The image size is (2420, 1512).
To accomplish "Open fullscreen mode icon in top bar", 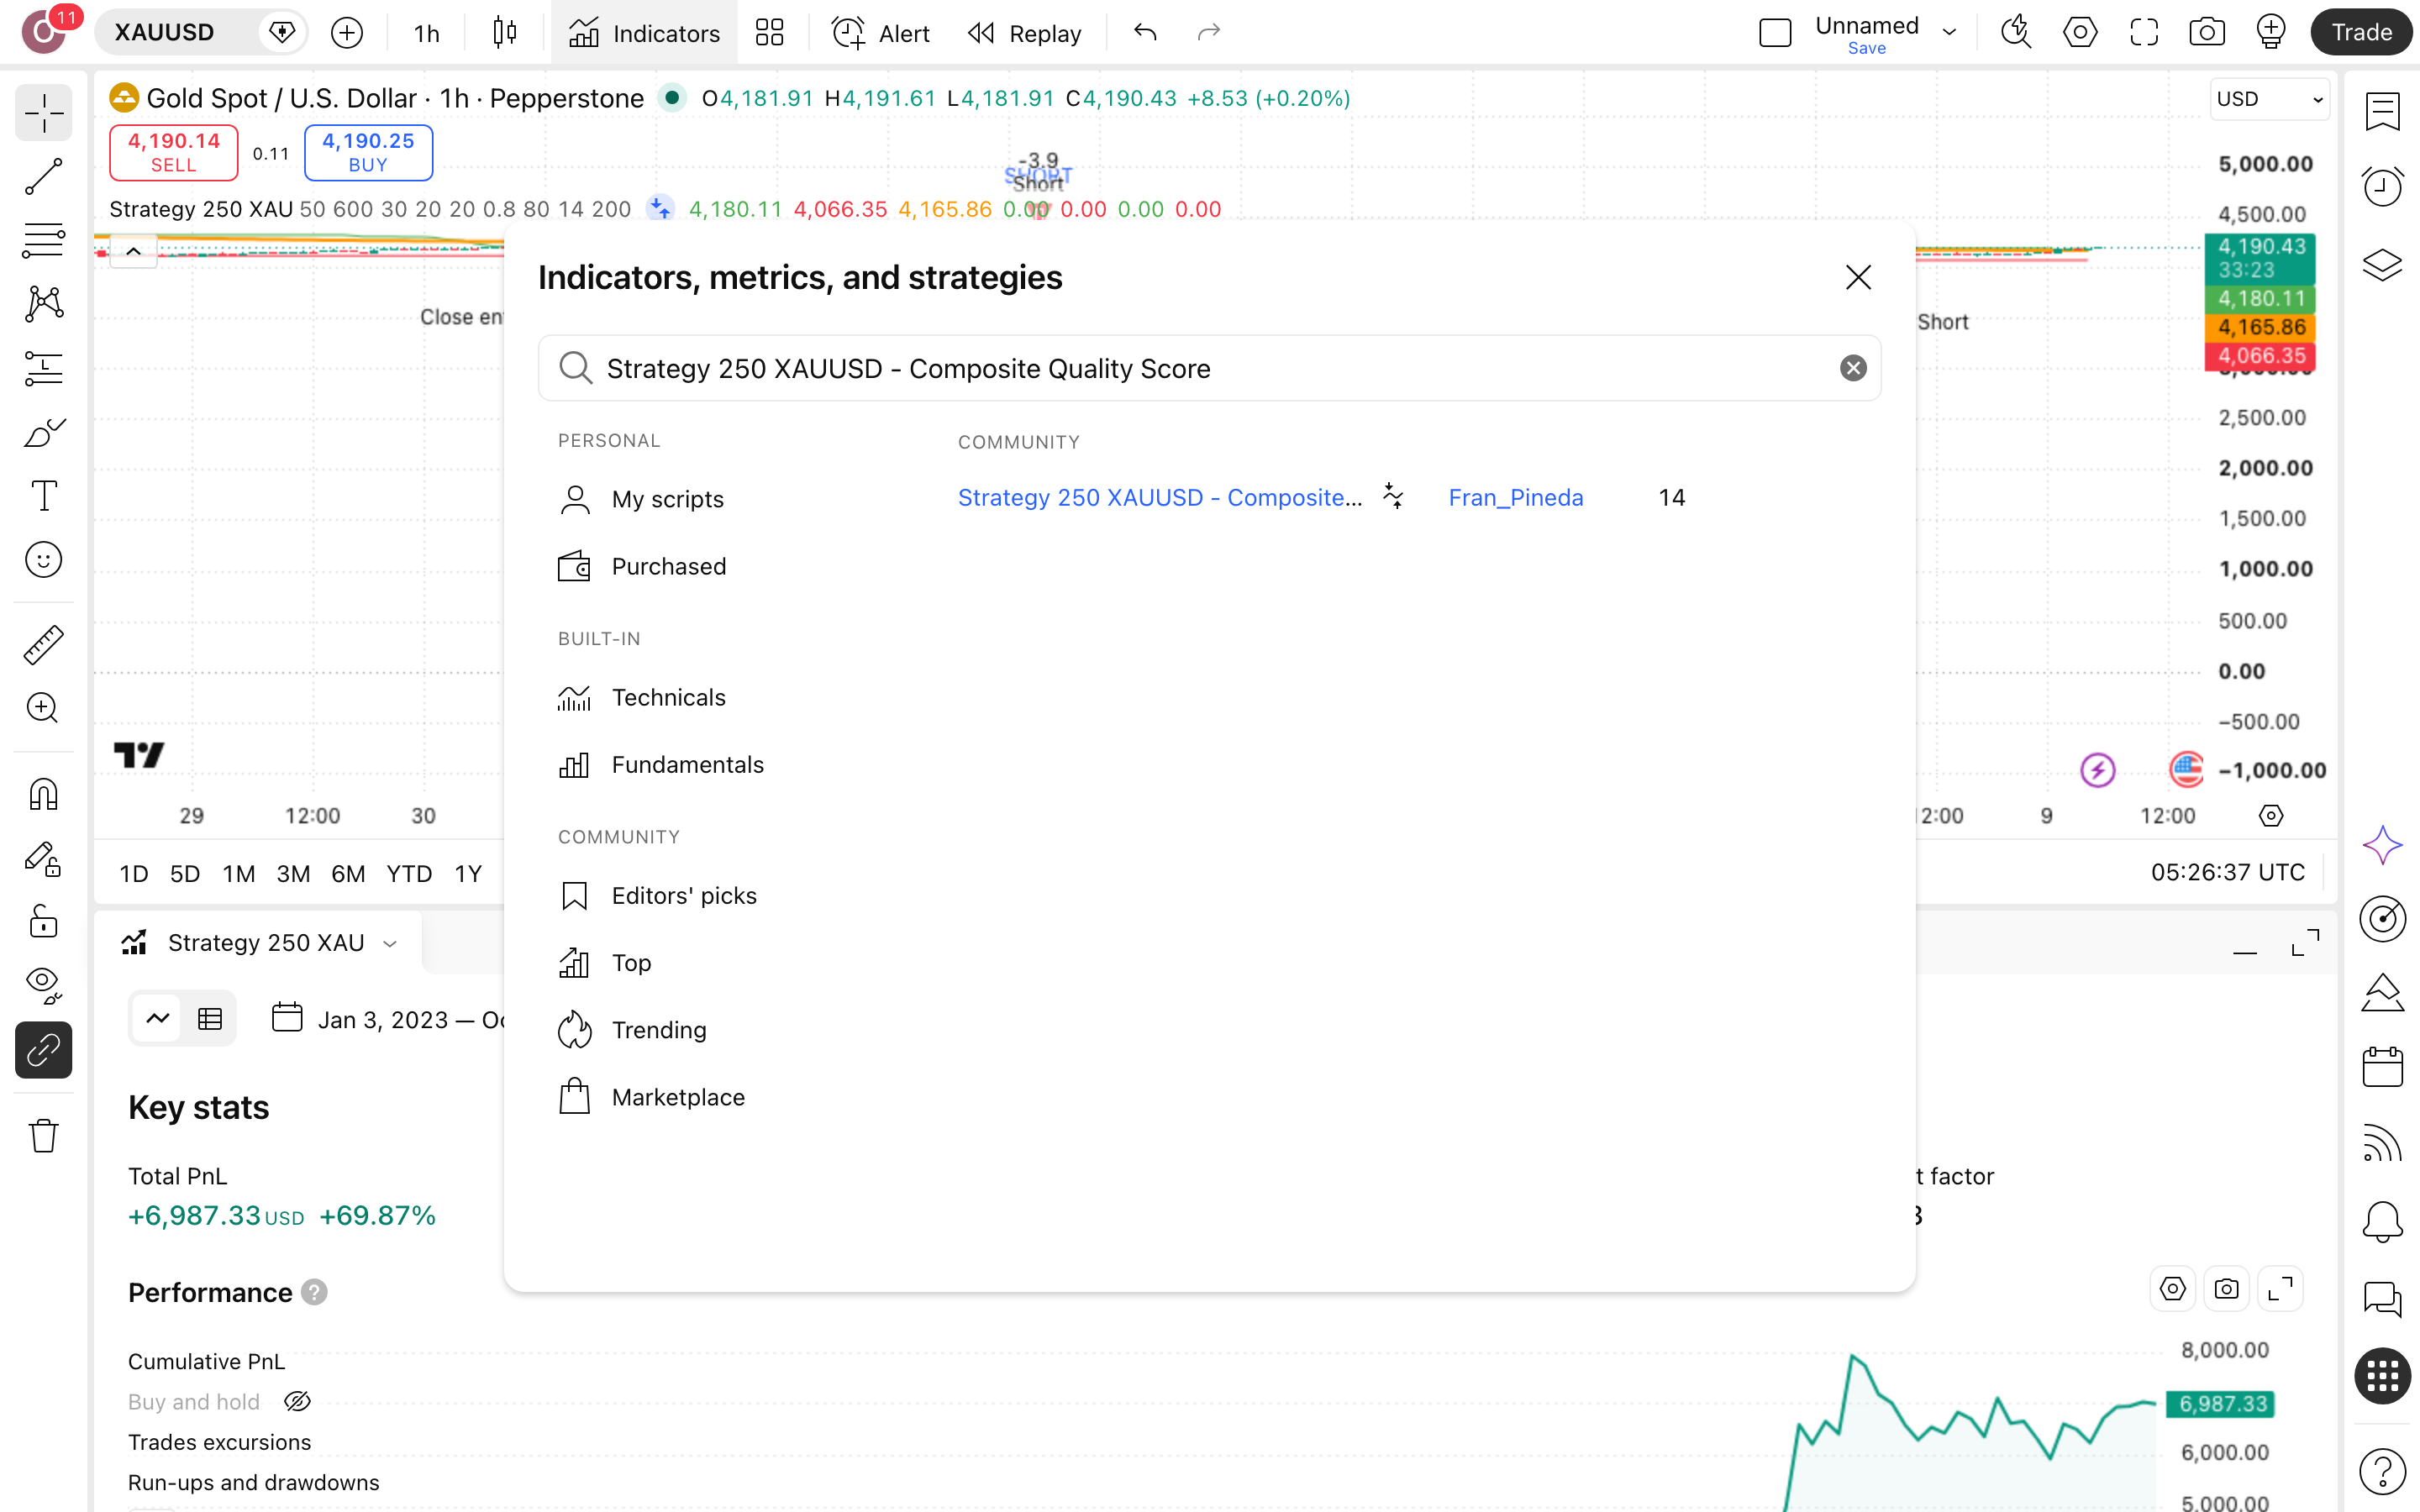I will (2143, 33).
